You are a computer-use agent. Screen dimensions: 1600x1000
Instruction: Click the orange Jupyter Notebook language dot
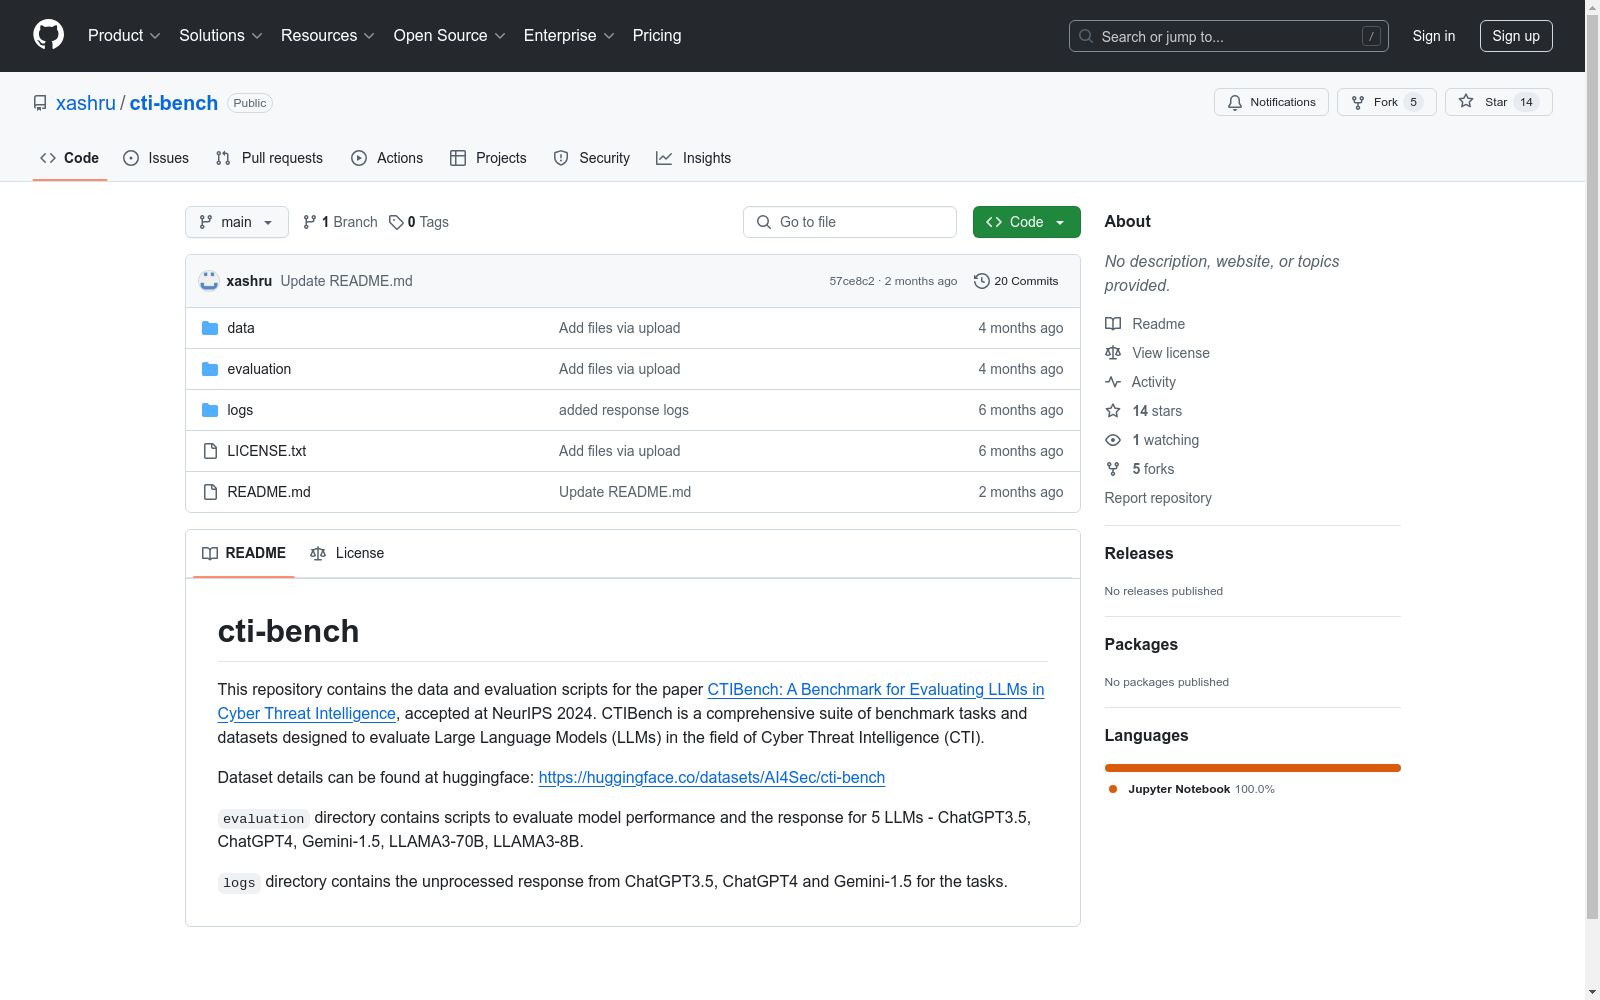[x=1113, y=789]
